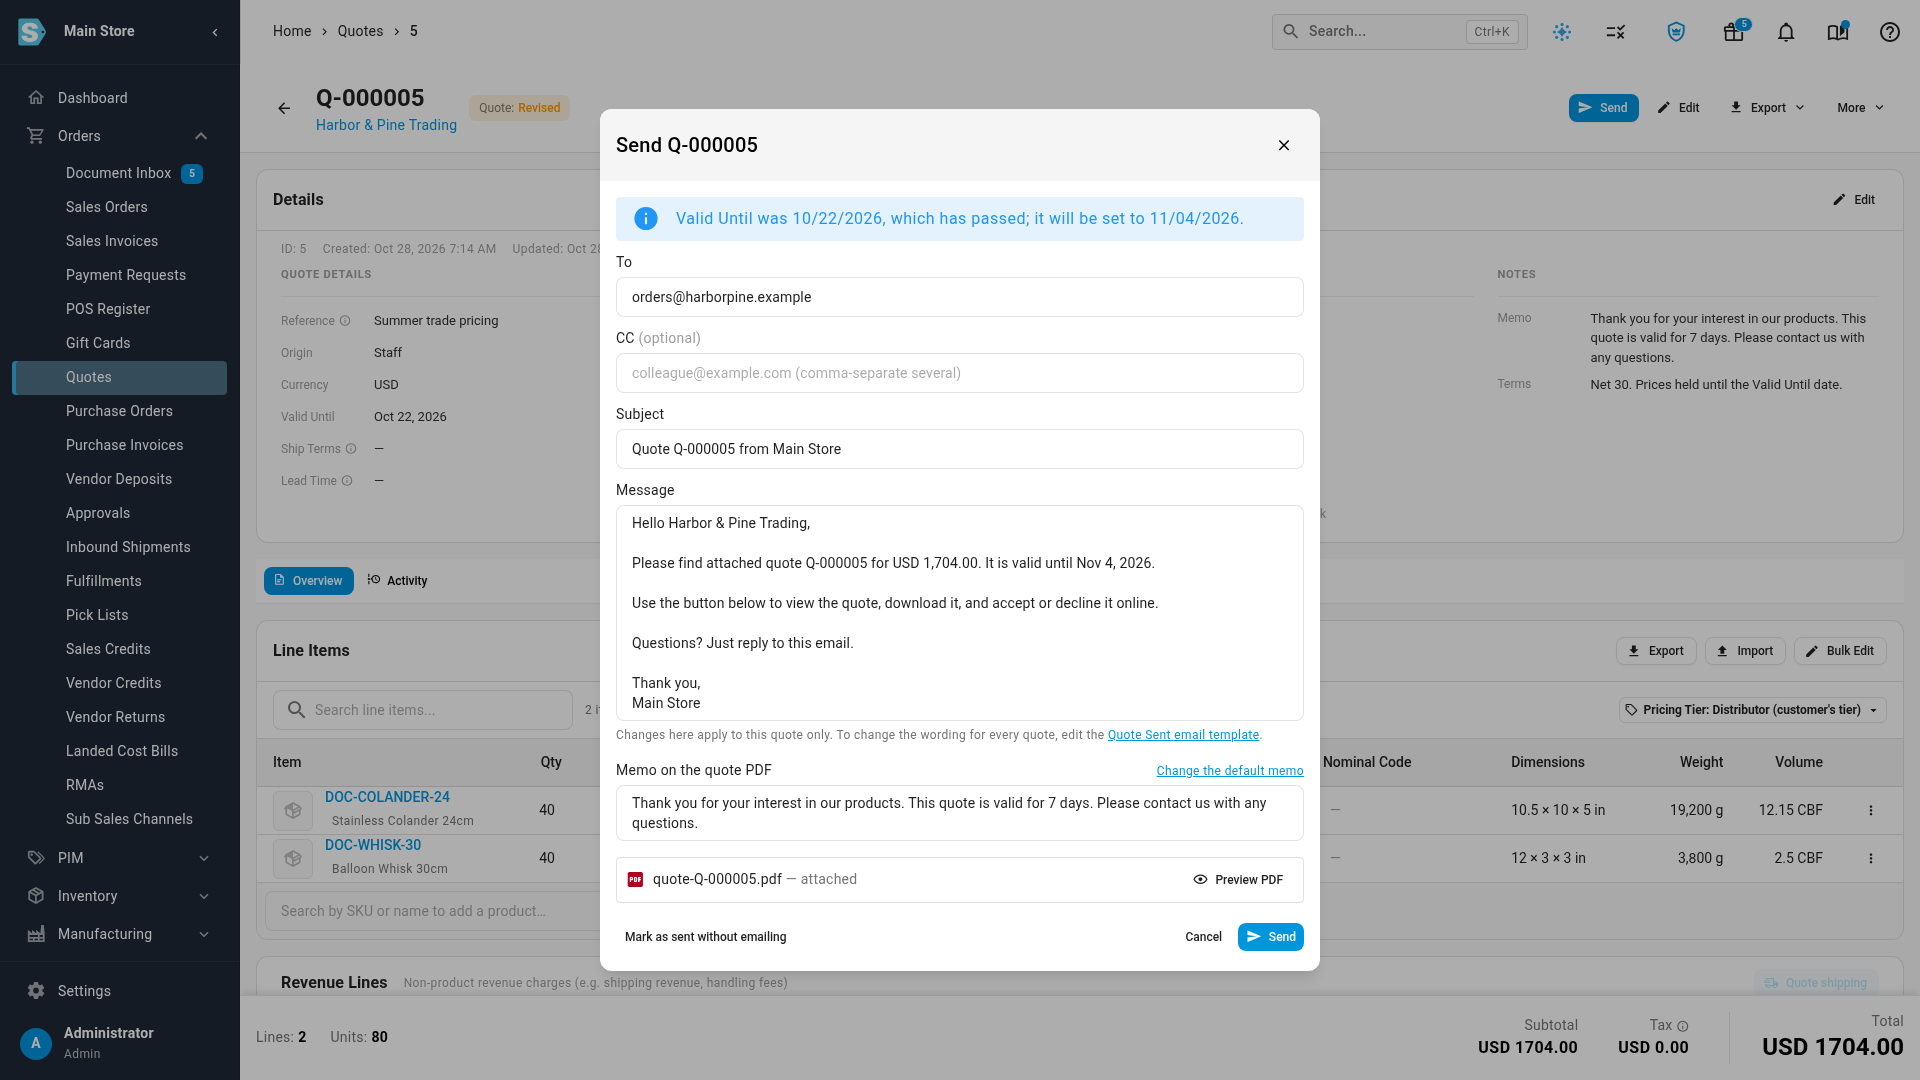This screenshot has width=1920, height=1080.
Task: Click the To email address field
Action: [x=960, y=297]
